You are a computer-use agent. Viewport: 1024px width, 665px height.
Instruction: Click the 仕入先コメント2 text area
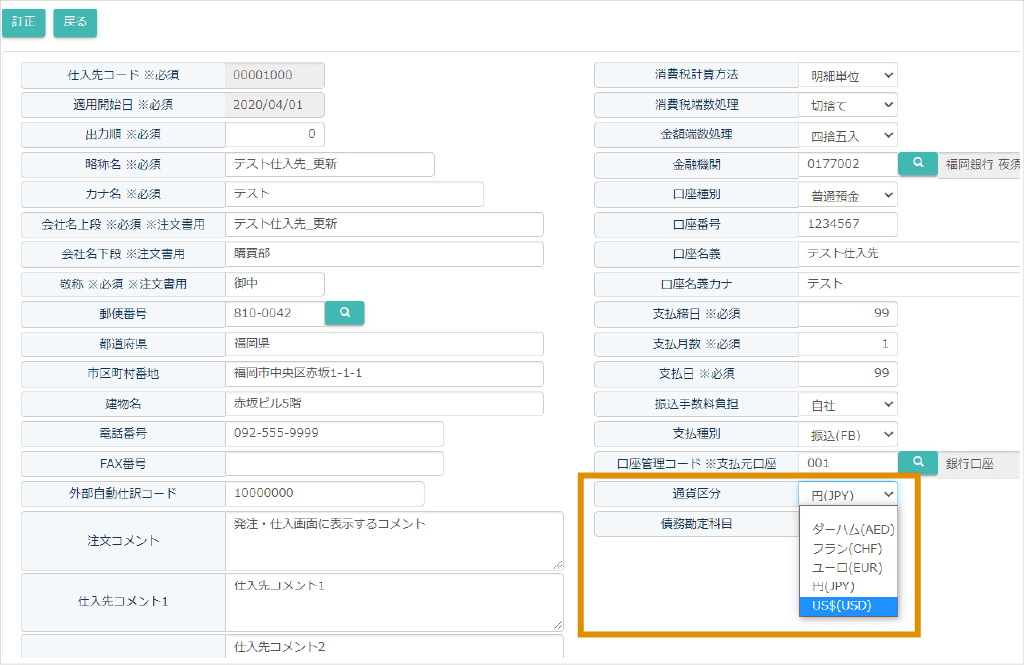394,647
